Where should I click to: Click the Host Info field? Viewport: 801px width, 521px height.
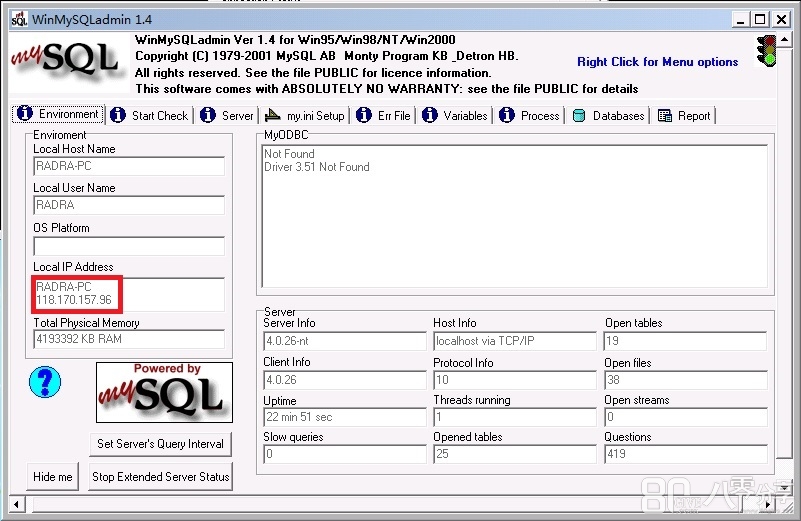click(515, 341)
